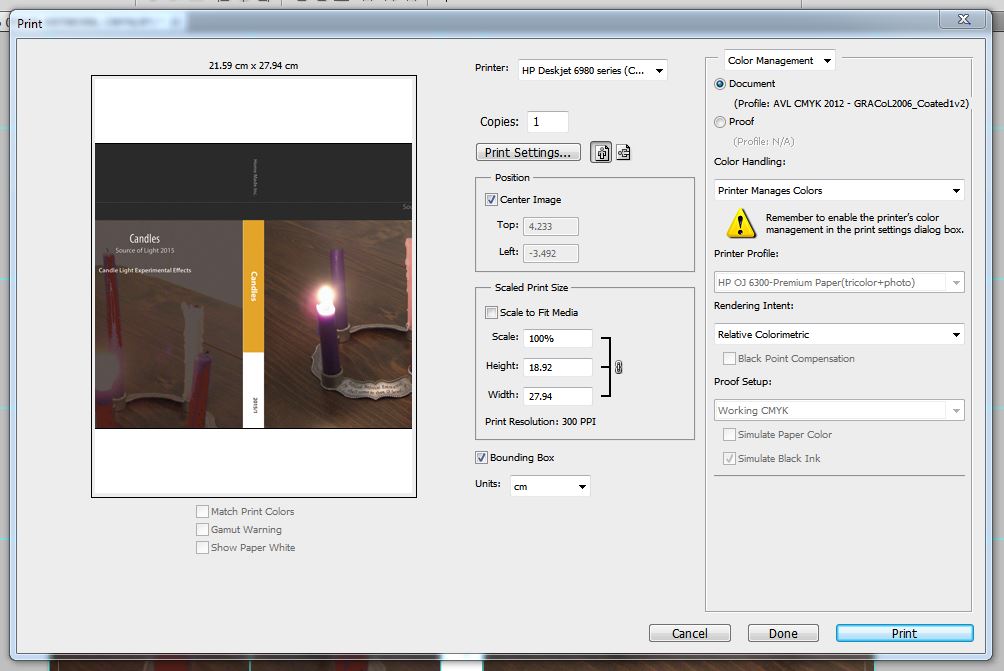Click the Width value field
Image resolution: width=1004 pixels, height=671 pixels.
(x=558, y=396)
